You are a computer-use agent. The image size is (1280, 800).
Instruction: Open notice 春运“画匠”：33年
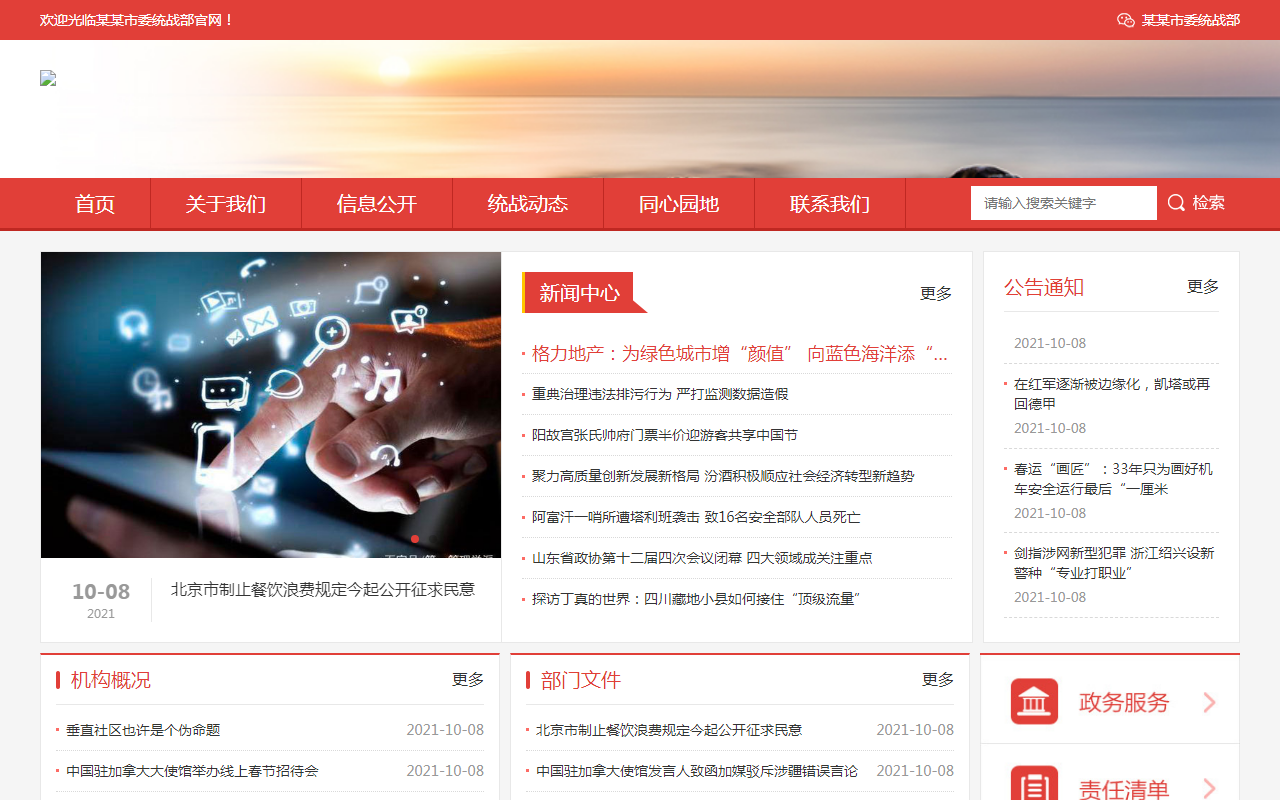[x=1113, y=479]
